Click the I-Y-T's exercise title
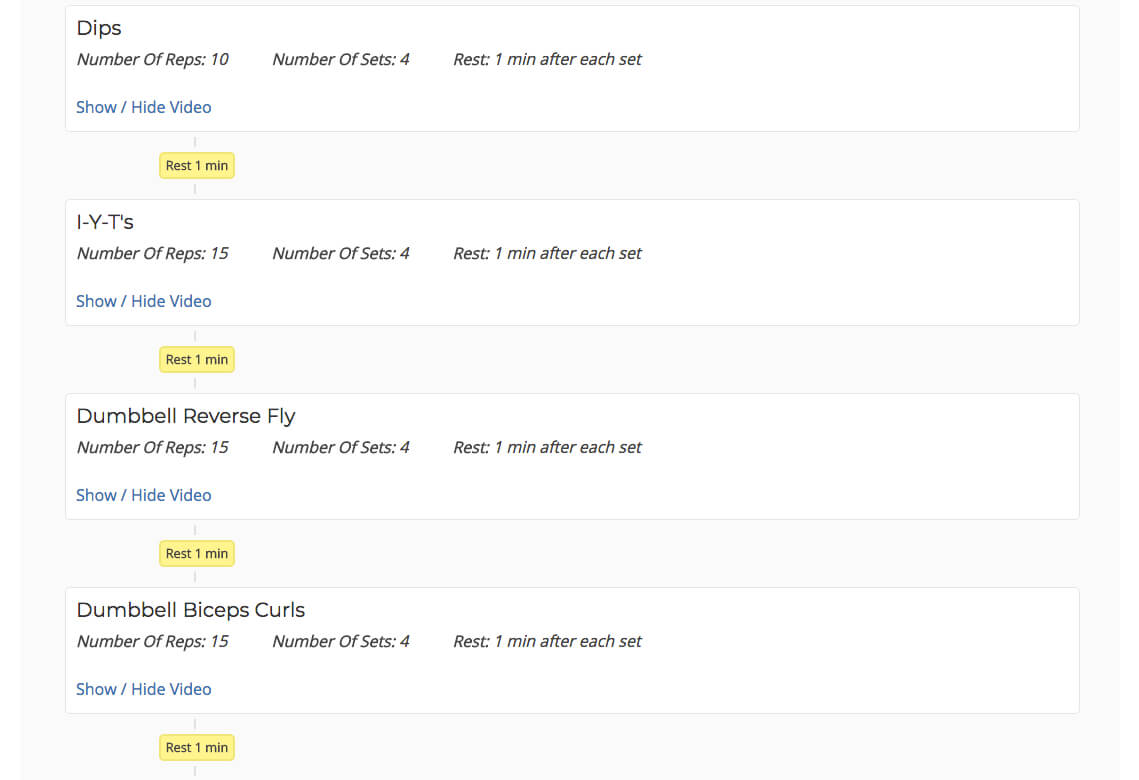 click(105, 222)
